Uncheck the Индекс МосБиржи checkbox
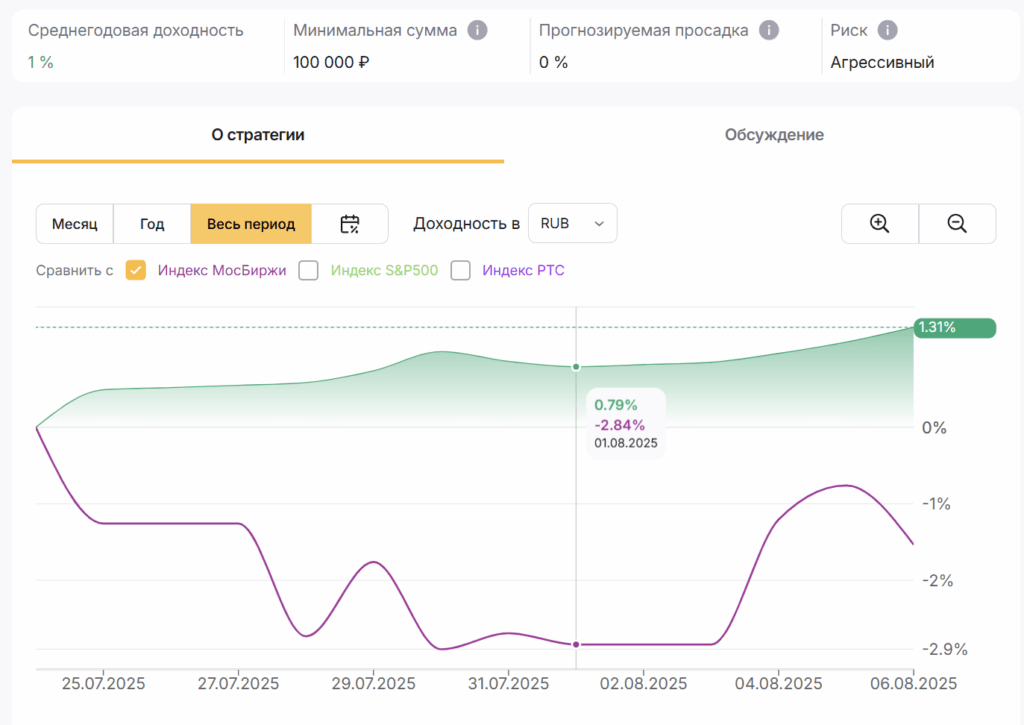Screen dimensions: 1024x725 pos(136,270)
